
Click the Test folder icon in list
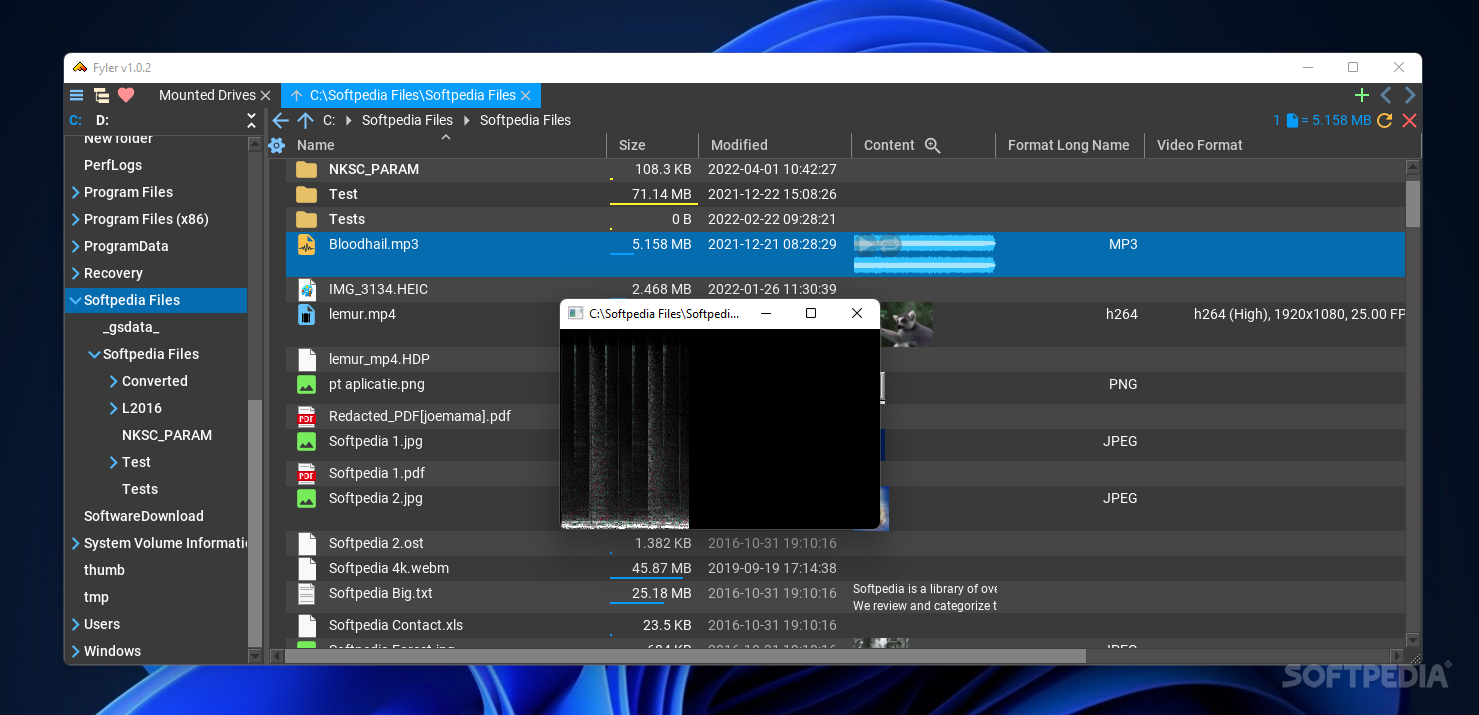[307, 194]
